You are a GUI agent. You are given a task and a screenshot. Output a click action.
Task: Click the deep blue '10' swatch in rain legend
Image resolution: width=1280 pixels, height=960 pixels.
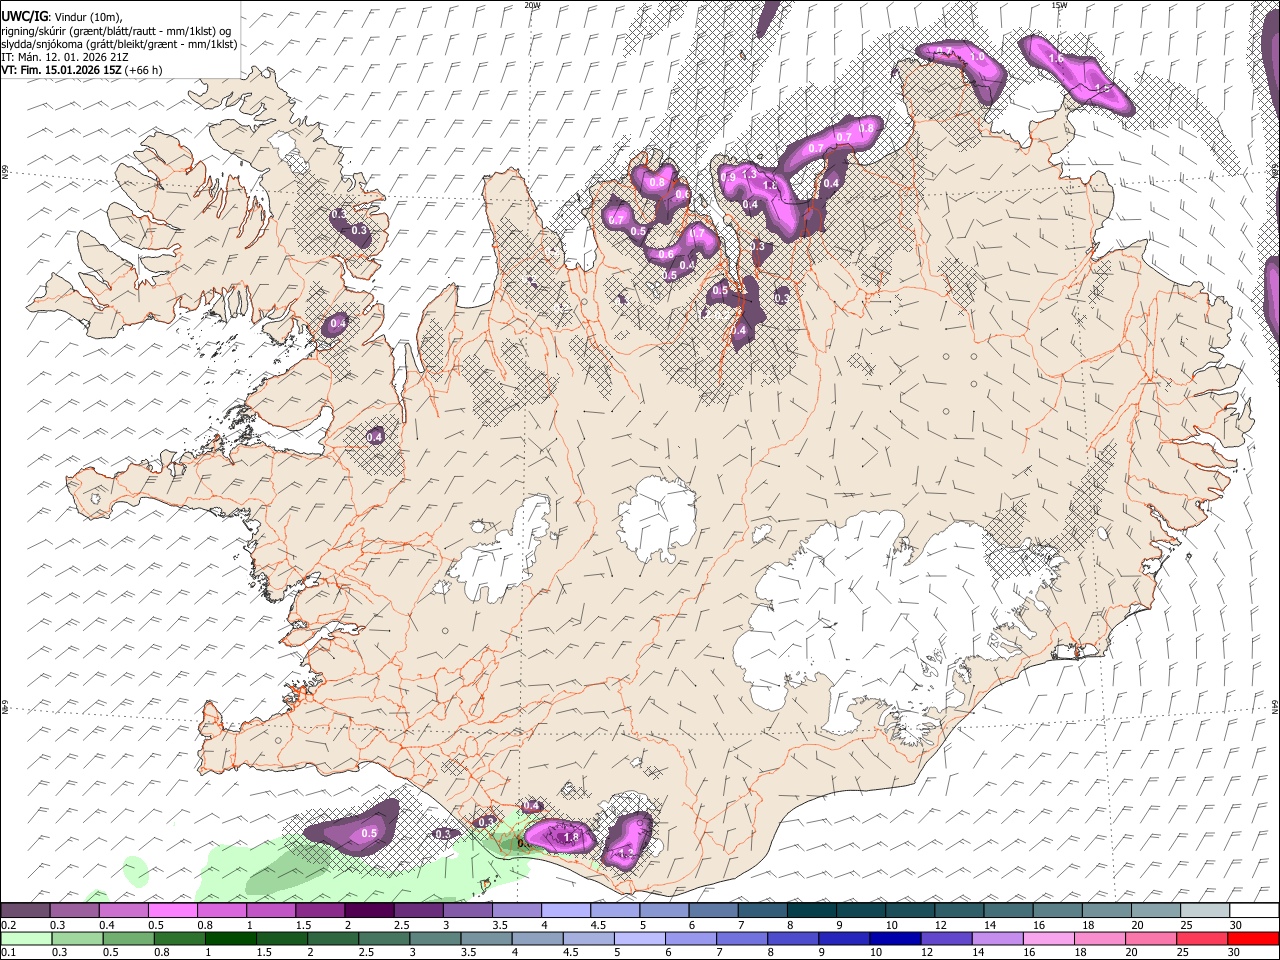[894, 938]
